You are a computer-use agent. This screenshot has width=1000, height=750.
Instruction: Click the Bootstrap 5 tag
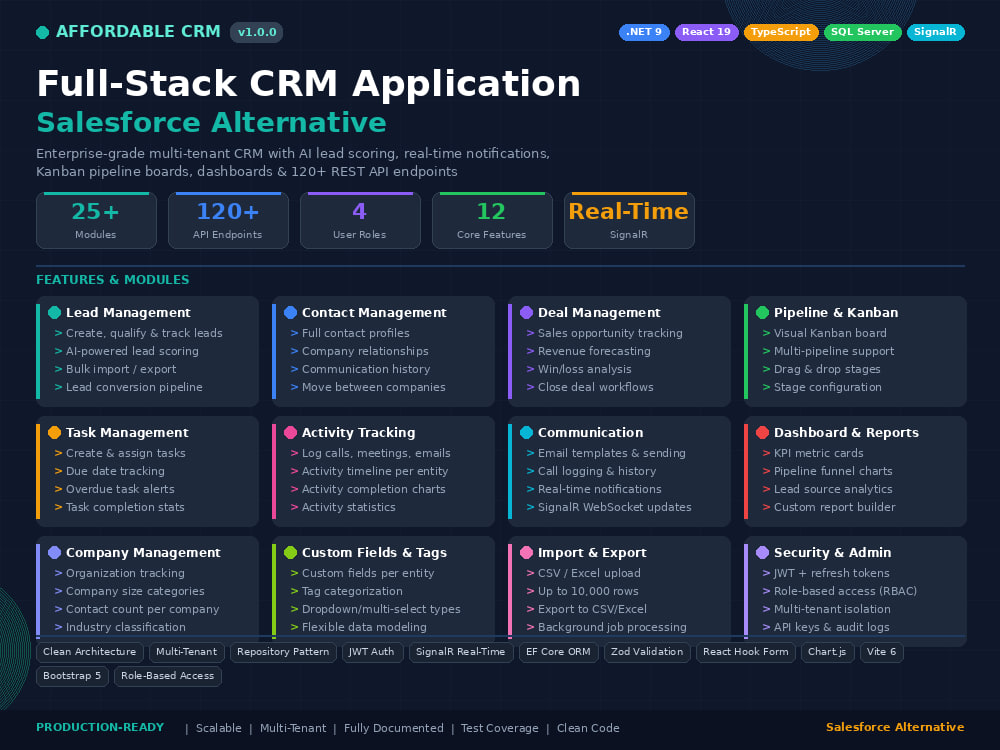(x=72, y=676)
